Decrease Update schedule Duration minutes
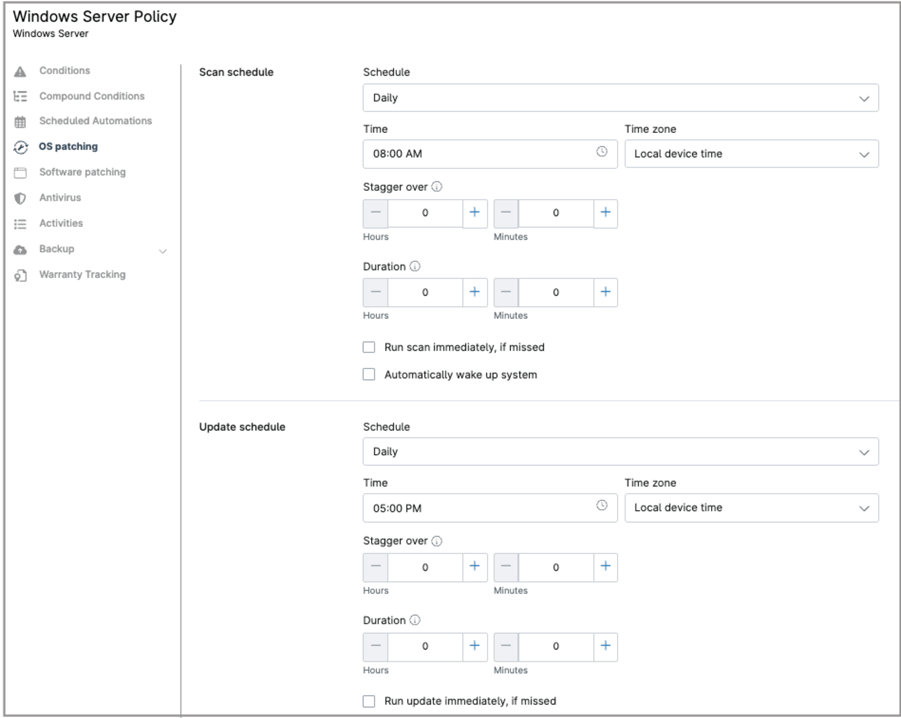 point(506,647)
